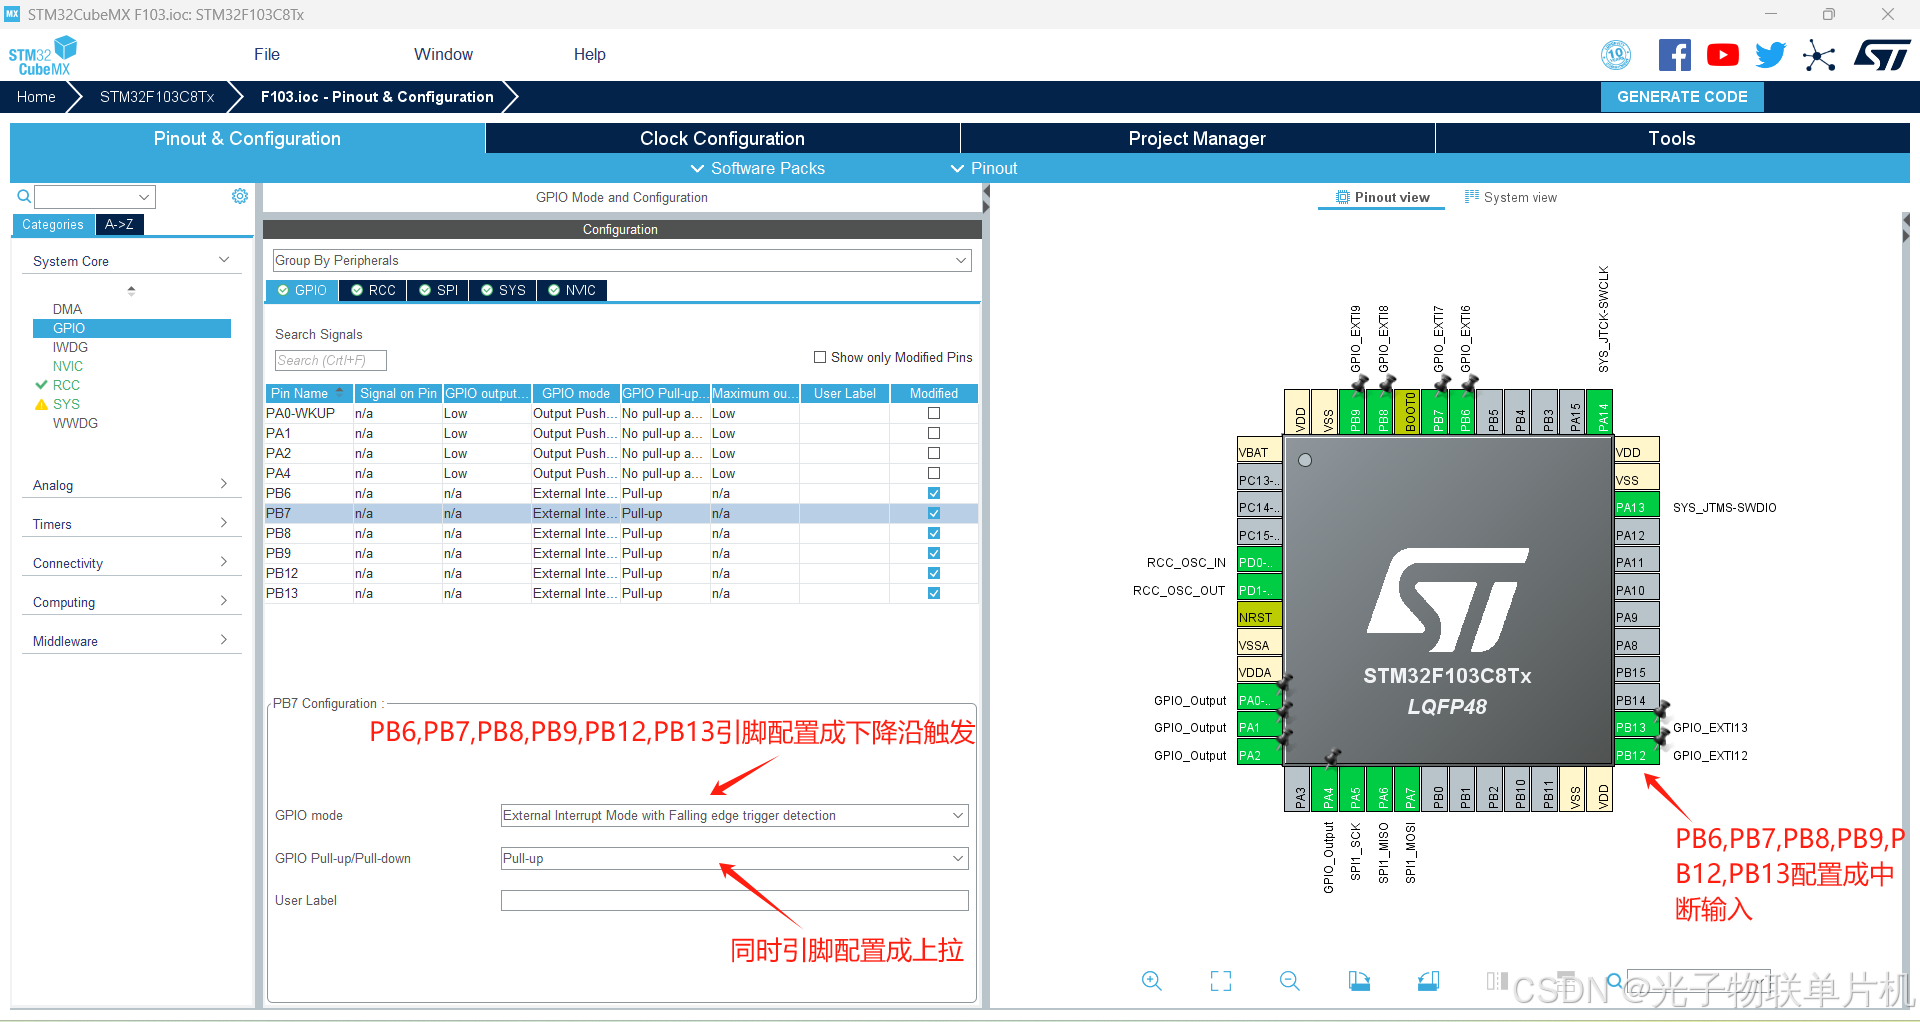1920x1022 pixels.
Task: Toggle Modified checkbox for PA0-WKUP row
Action: [934, 413]
